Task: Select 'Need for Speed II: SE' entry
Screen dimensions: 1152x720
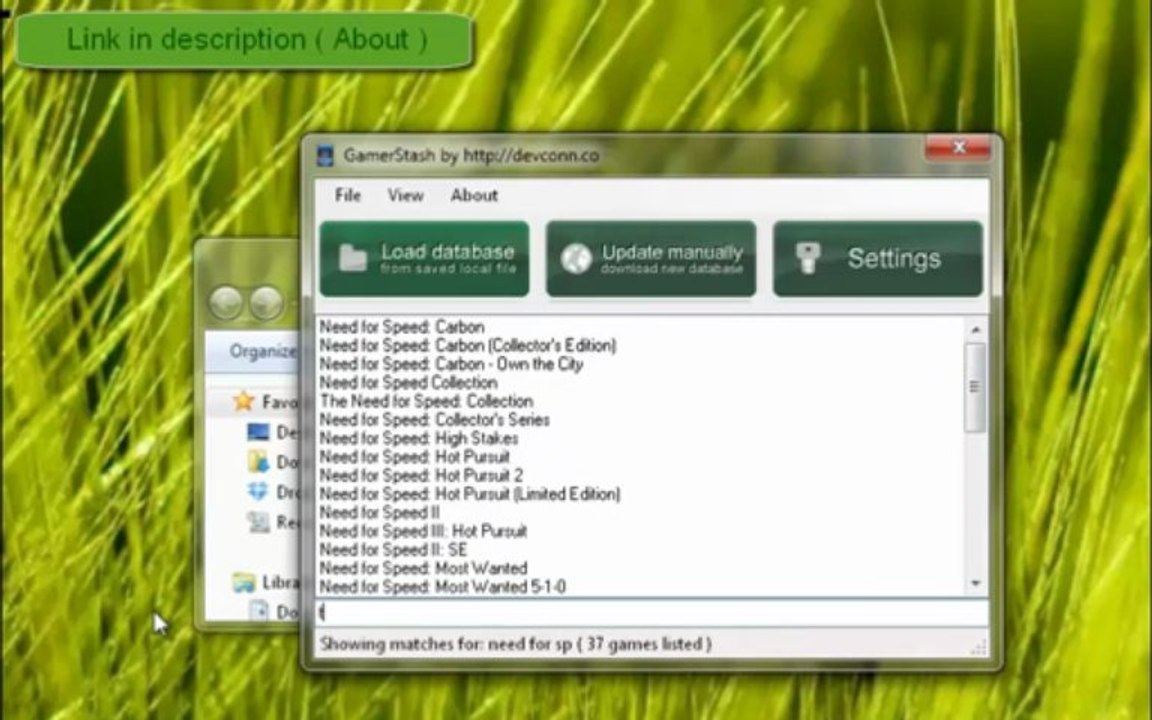Action: pyautogui.click(x=393, y=550)
